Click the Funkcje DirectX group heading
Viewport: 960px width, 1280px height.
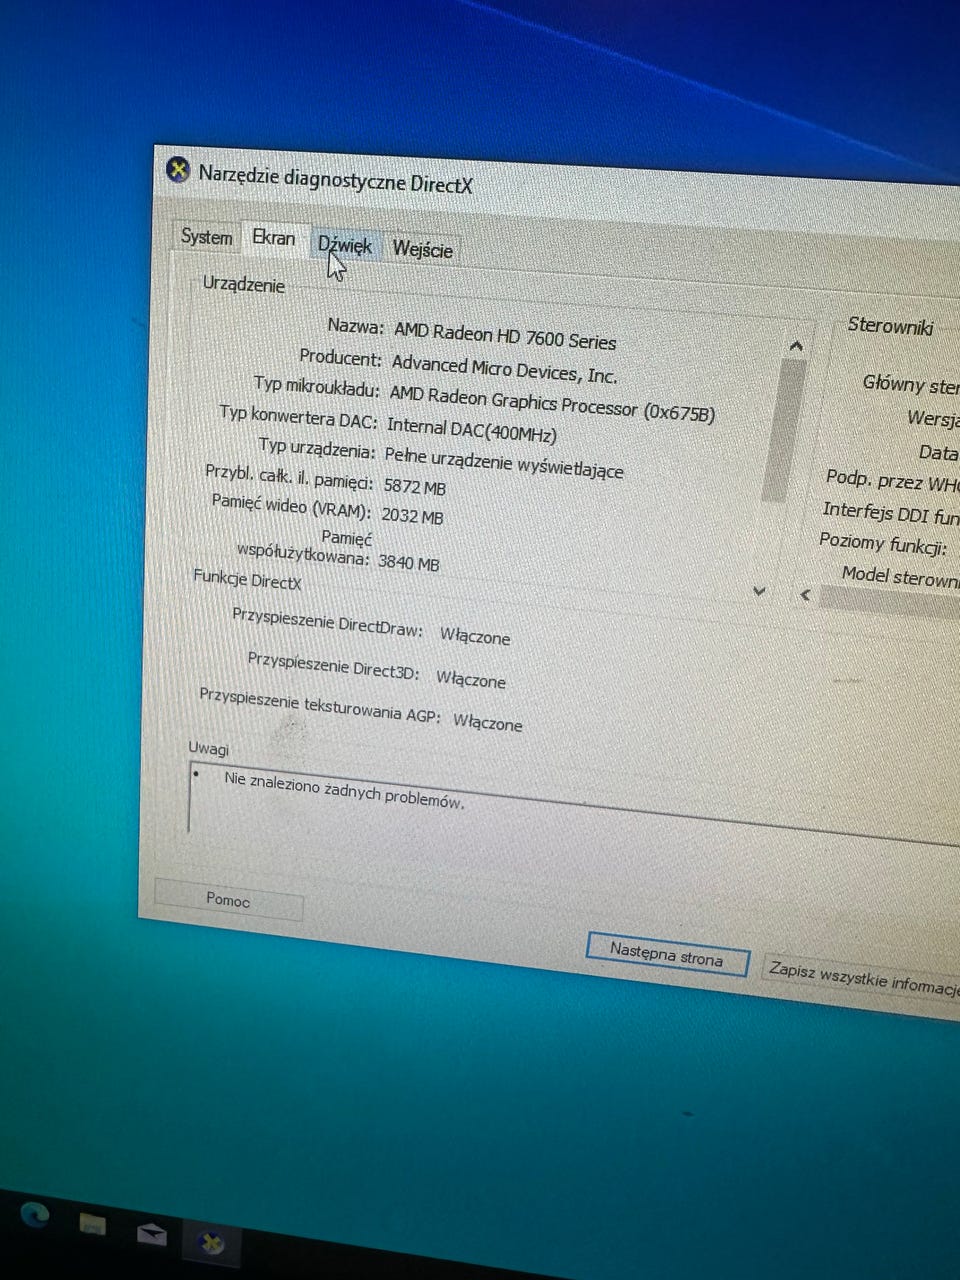tap(247, 580)
